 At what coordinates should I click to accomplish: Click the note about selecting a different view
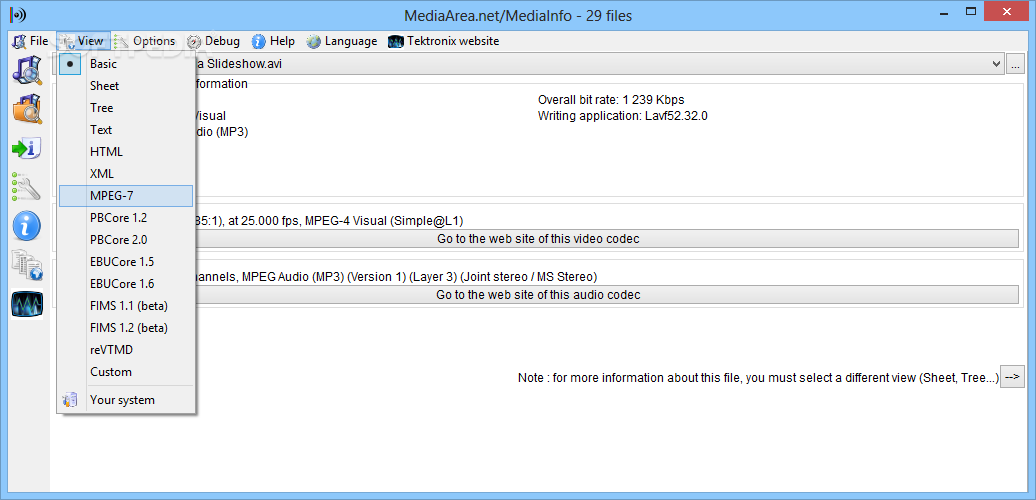click(758, 378)
